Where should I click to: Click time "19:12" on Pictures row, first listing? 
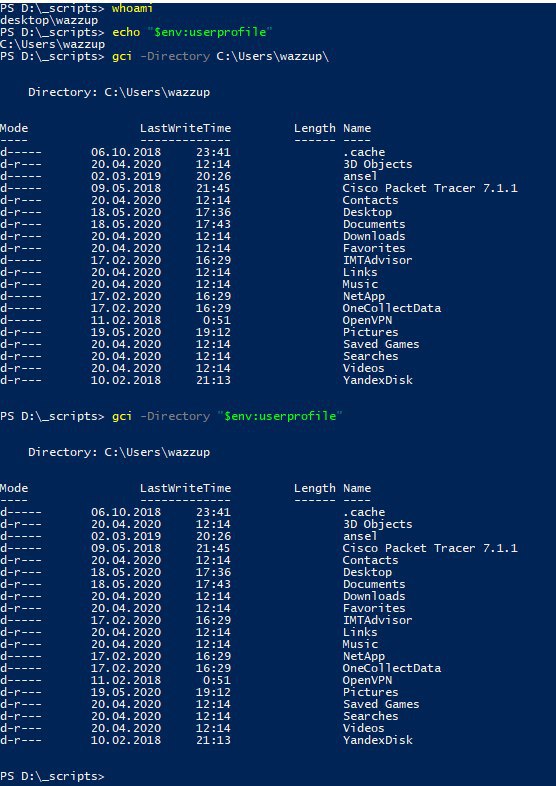click(214, 333)
